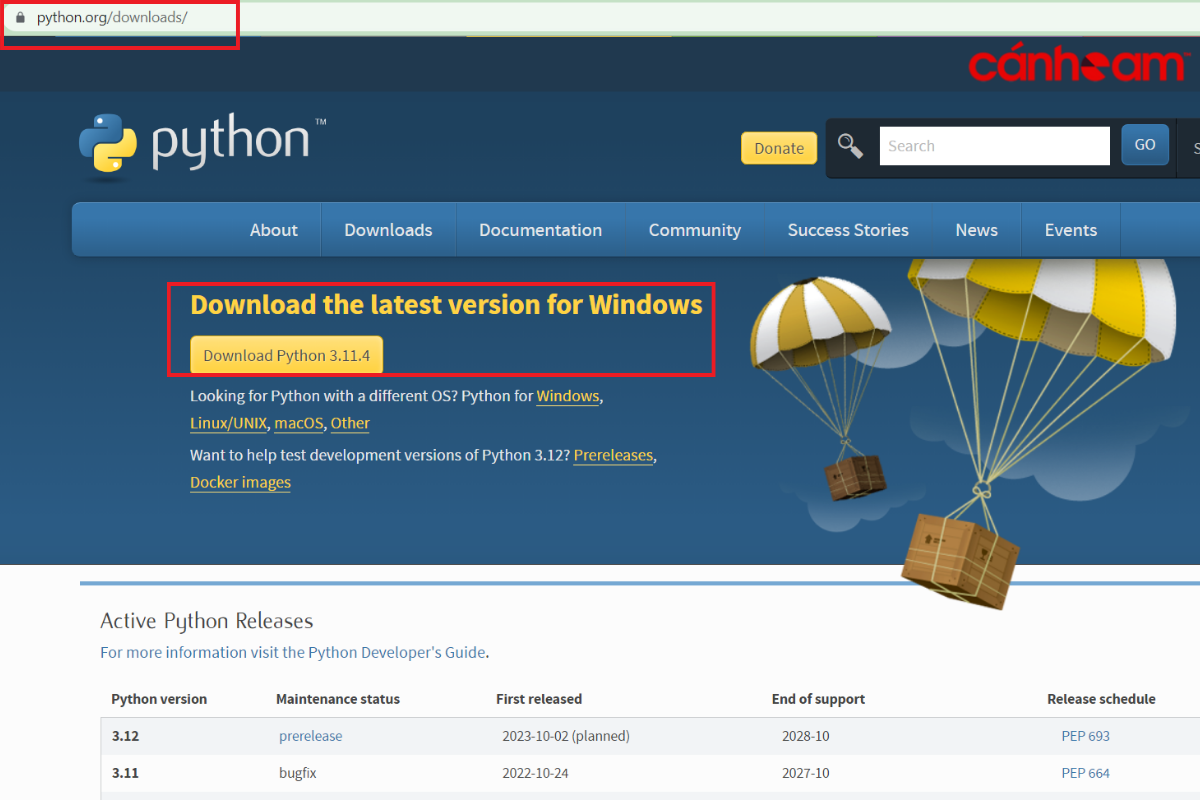The height and width of the screenshot is (800, 1200).
Task: Click the Maintenance status column header
Action: click(x=338, y=699)
